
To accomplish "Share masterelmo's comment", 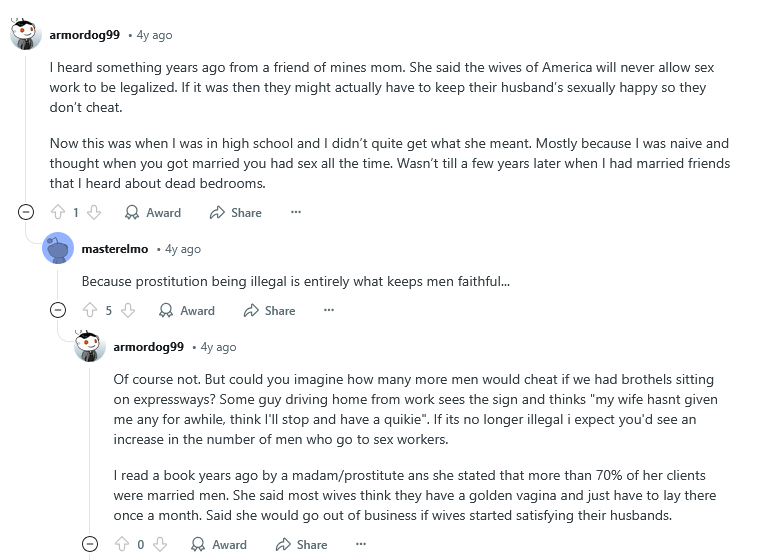I will pos(269,310).
